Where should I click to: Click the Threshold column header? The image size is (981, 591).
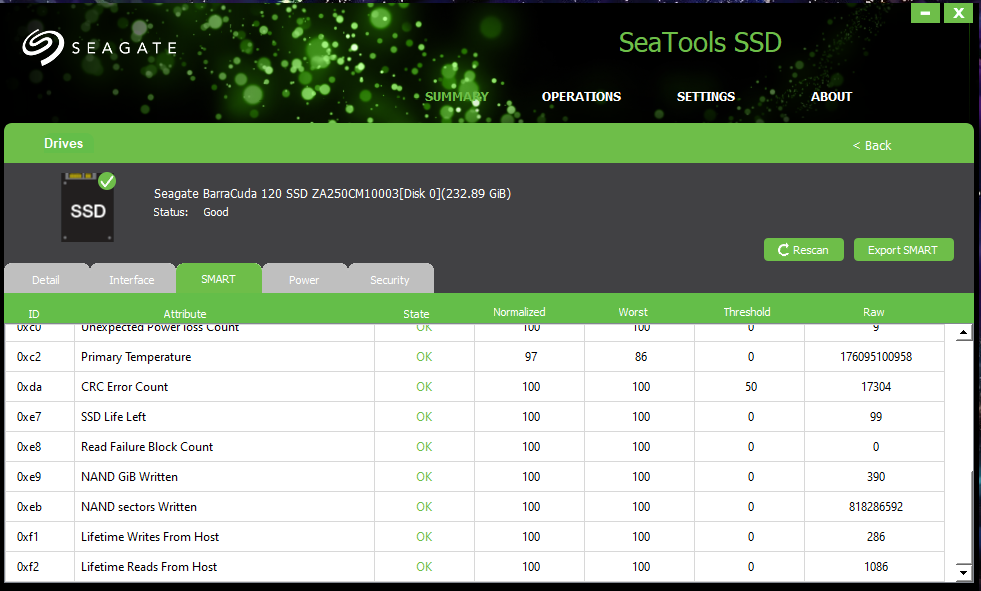pos(747,311)
